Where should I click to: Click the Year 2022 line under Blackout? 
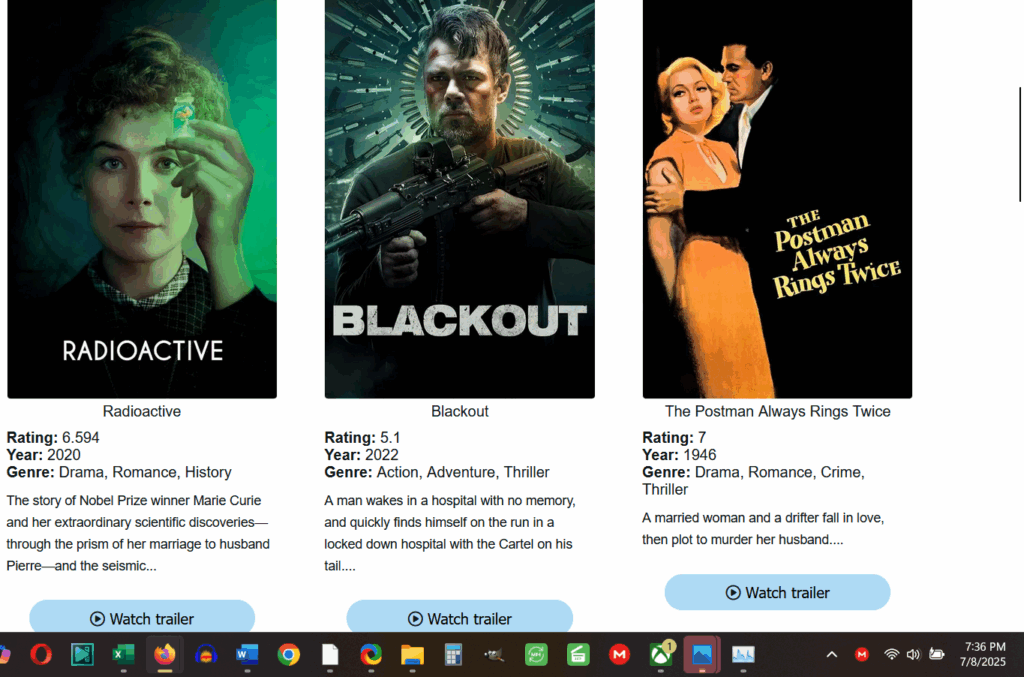tap(361, 455)
